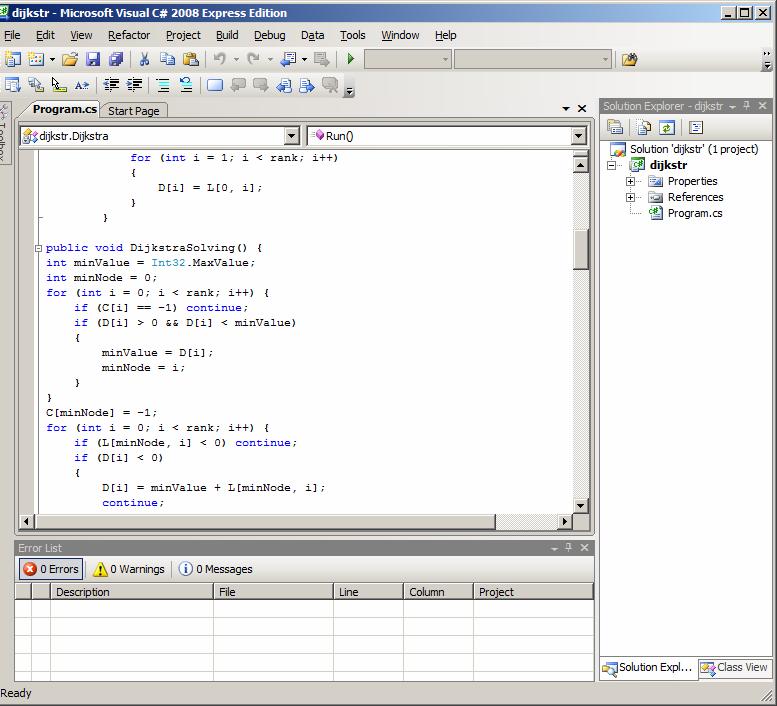Click the Display Word Completion icon

tap(82, 85)
